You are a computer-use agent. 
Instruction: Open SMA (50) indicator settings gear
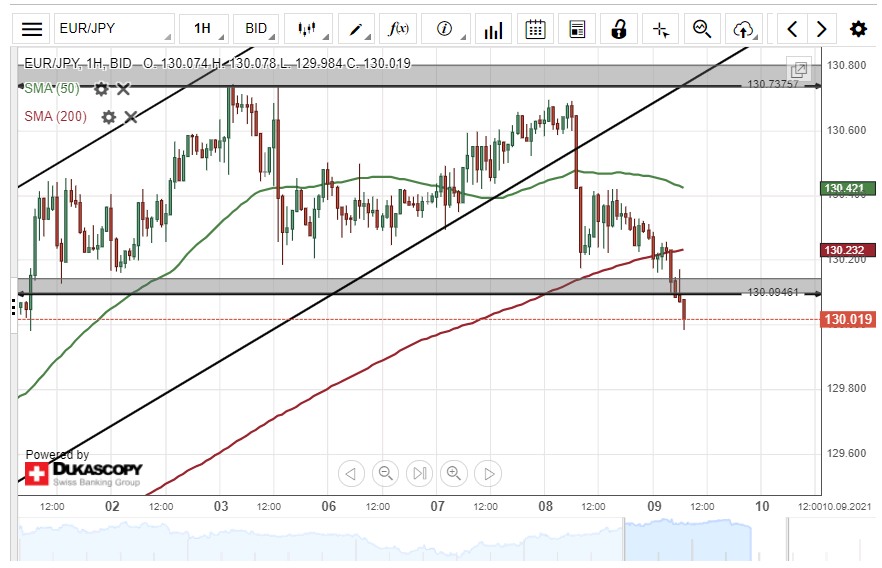(x=101, y=89)
